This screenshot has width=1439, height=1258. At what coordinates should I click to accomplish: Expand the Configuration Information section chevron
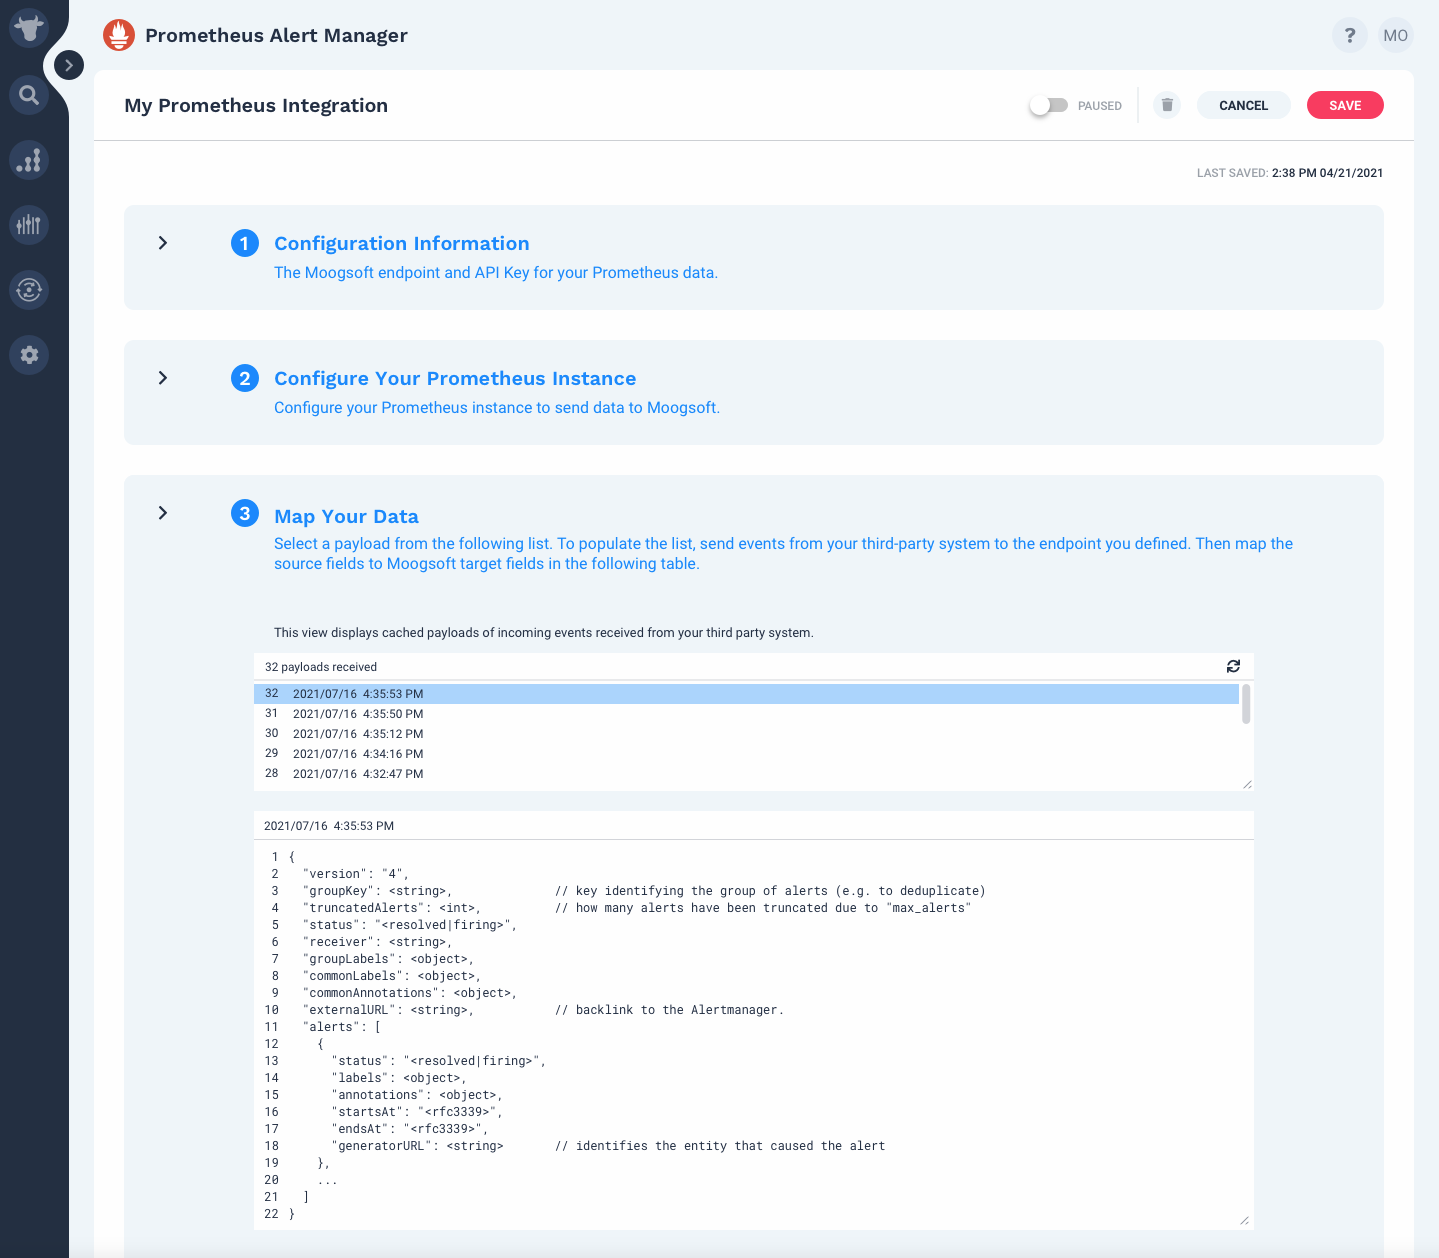(x=163, y=243)
